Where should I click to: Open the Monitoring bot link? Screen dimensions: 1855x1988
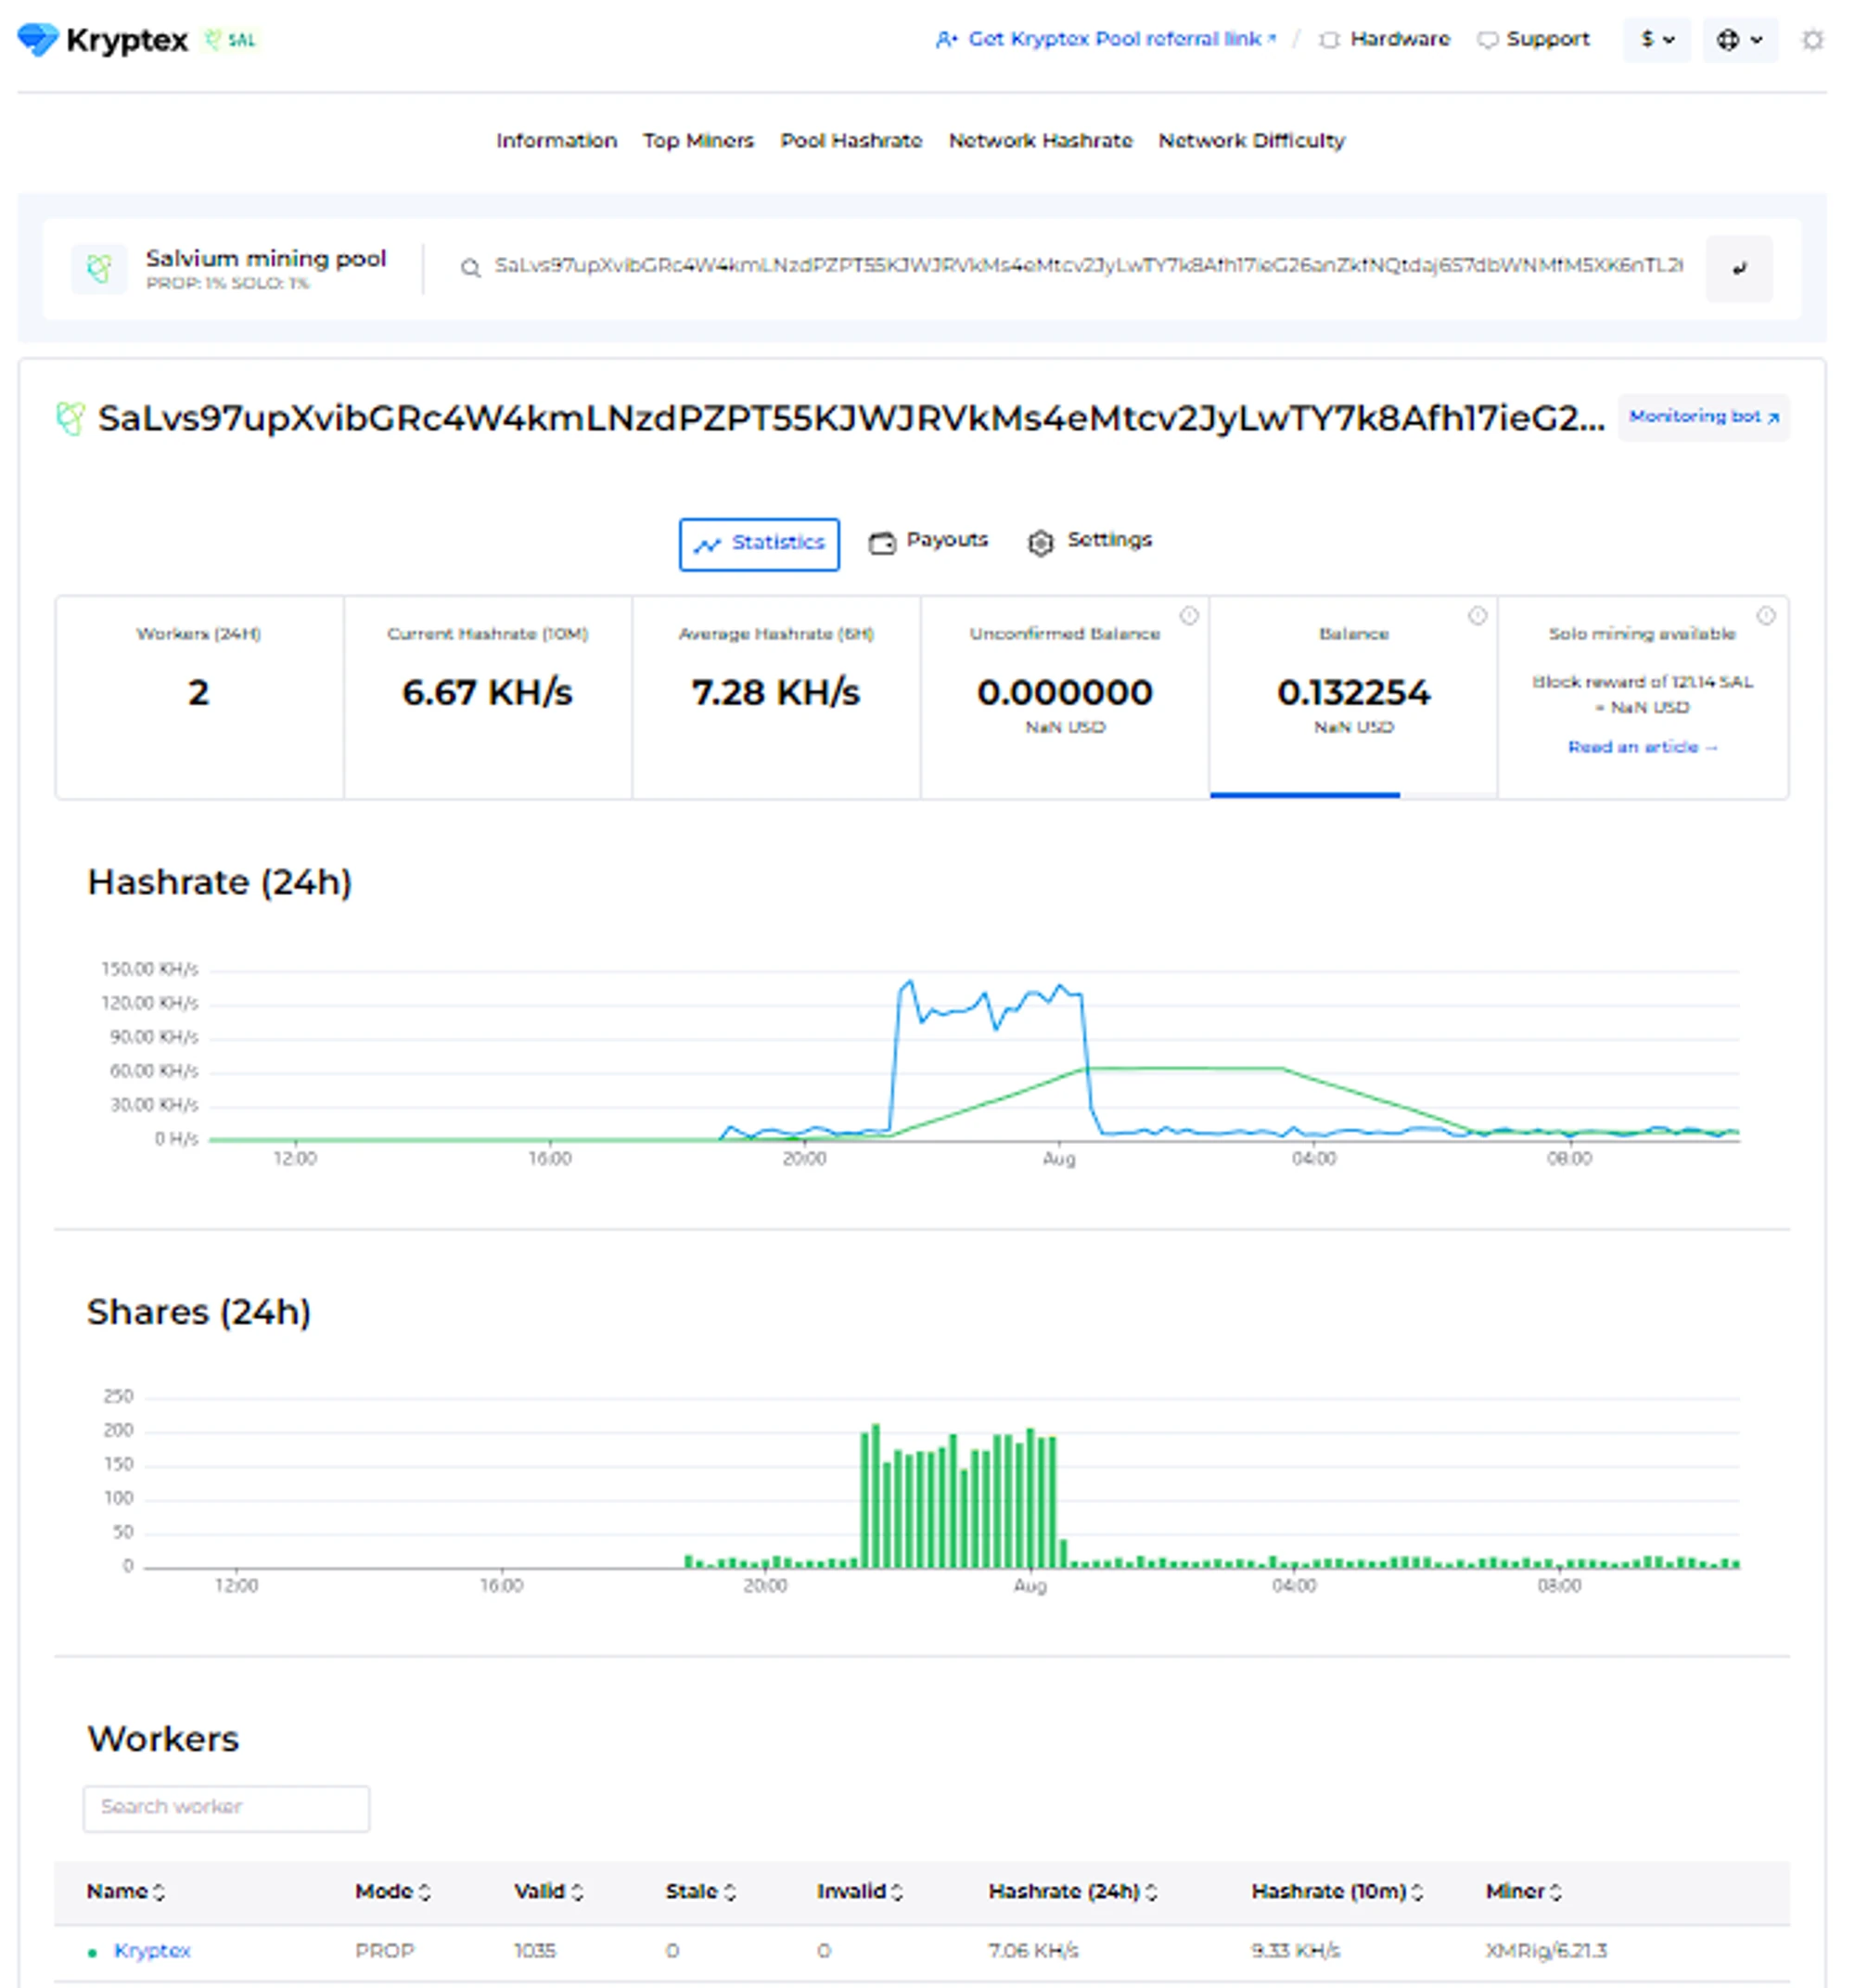(x=1702, y=417)
